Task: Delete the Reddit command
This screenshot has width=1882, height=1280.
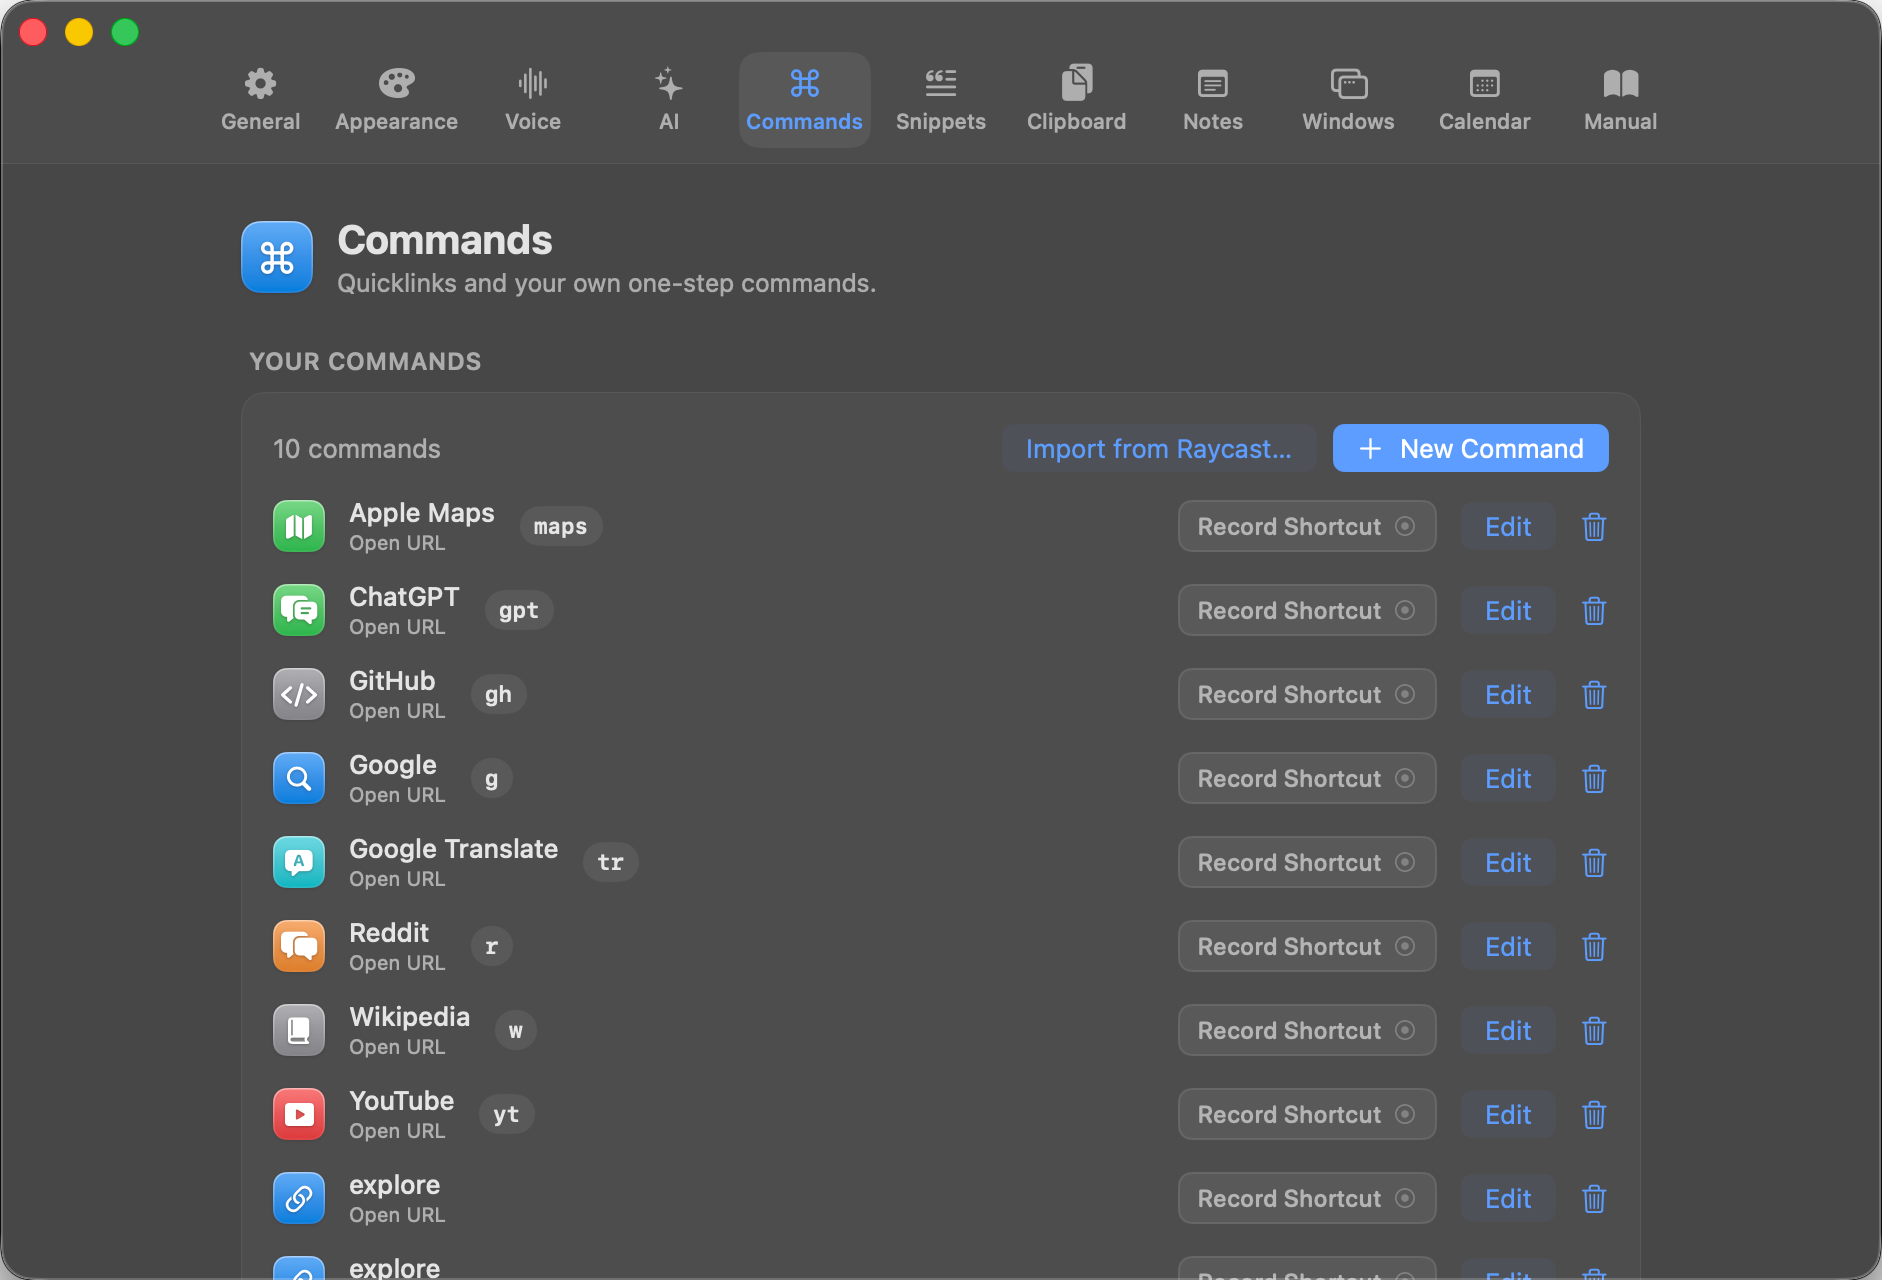Action: pyautogui.click(x=1594, y=947)
